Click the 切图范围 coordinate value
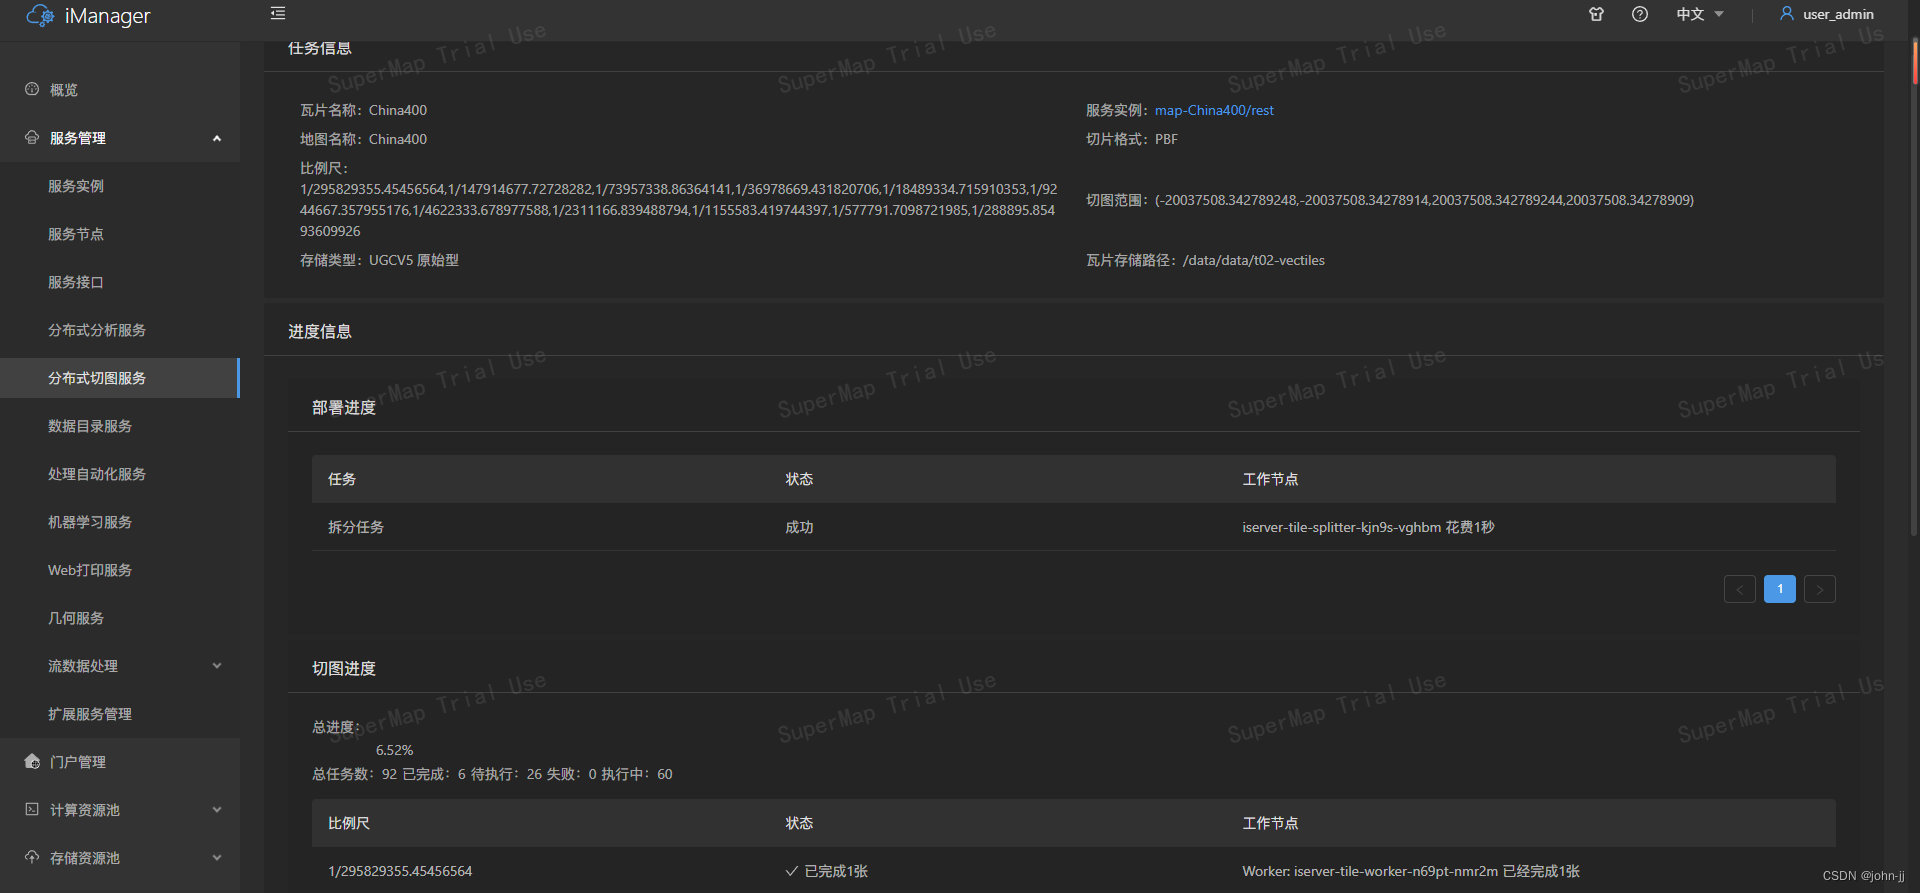Screen dimensions: 1920x893 1424,200
